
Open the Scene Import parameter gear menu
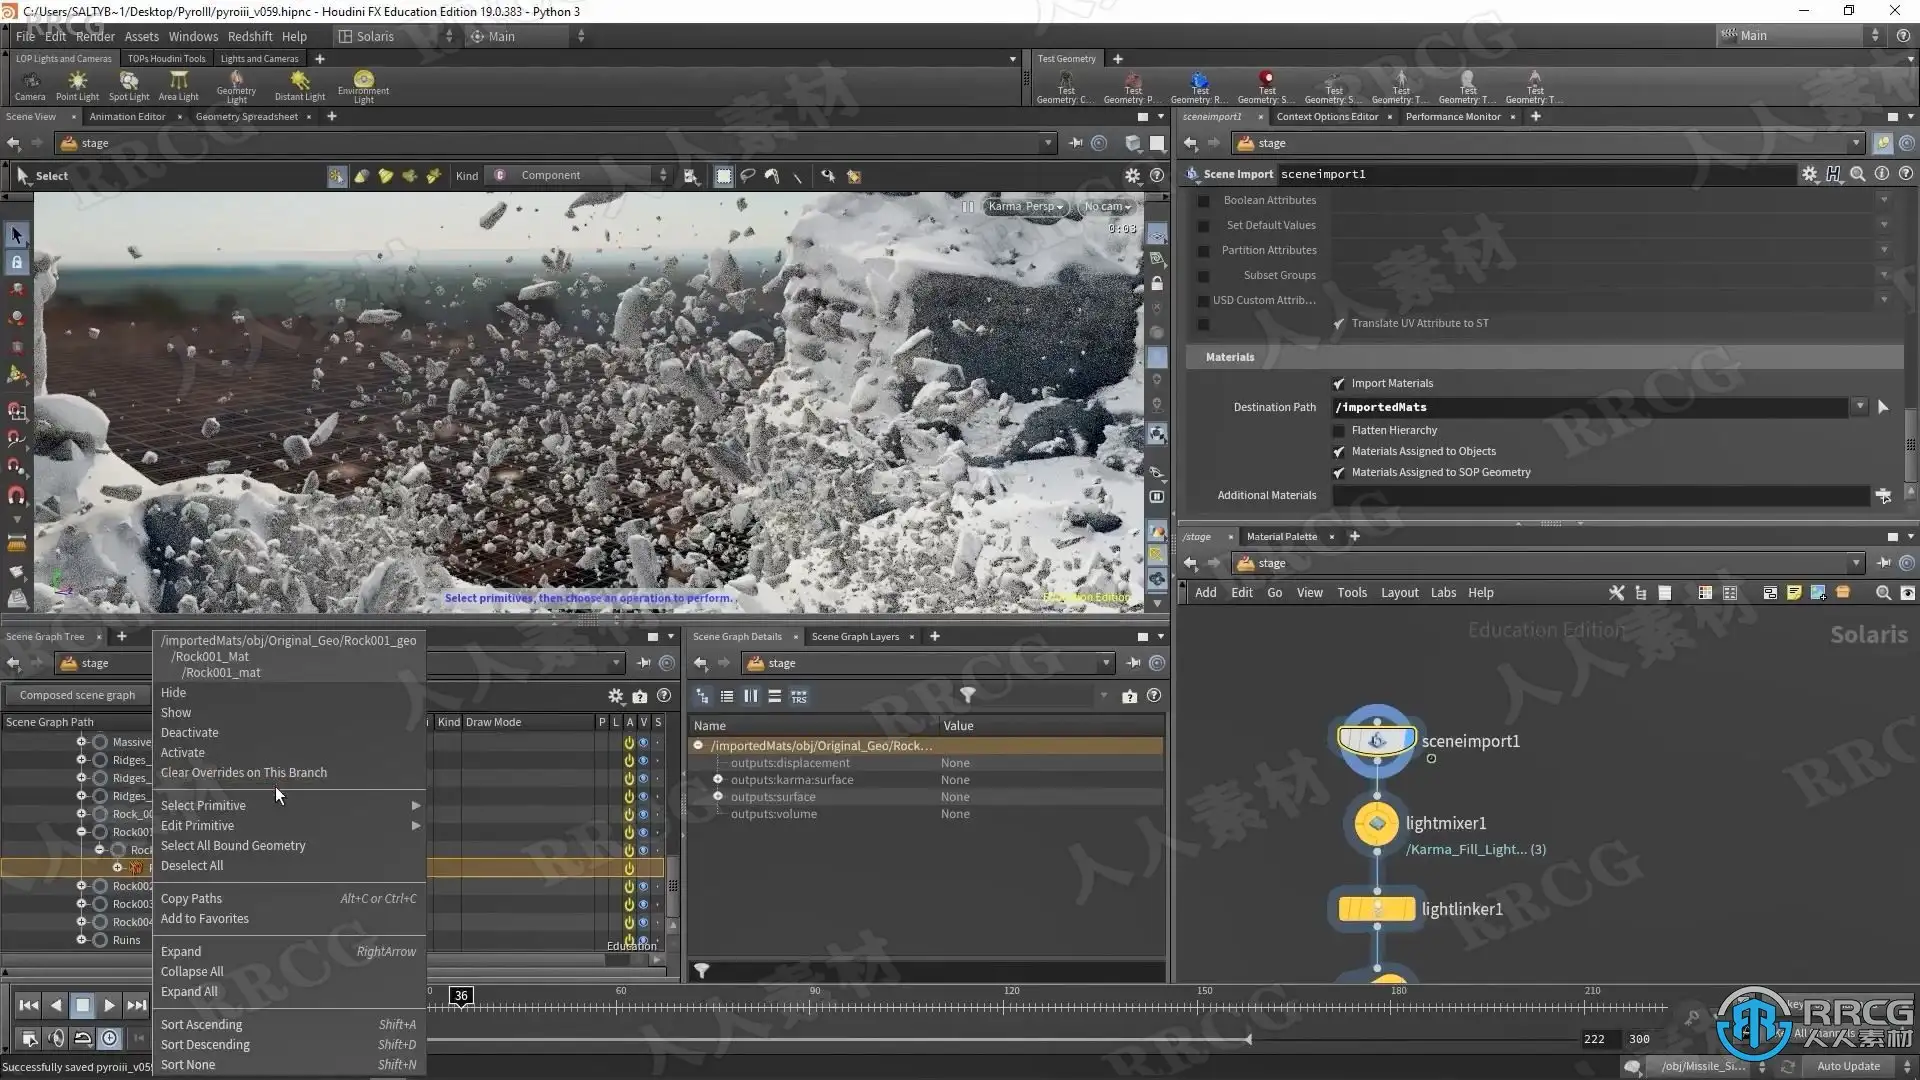coord(1809,174)
